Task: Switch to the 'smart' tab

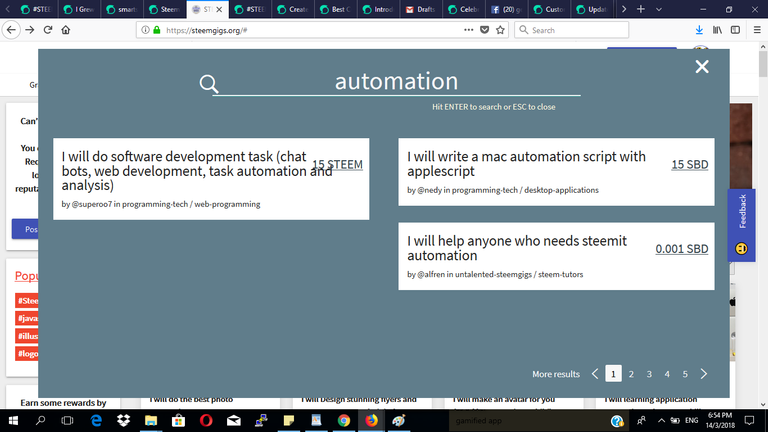Action: [x=121, y=9]
